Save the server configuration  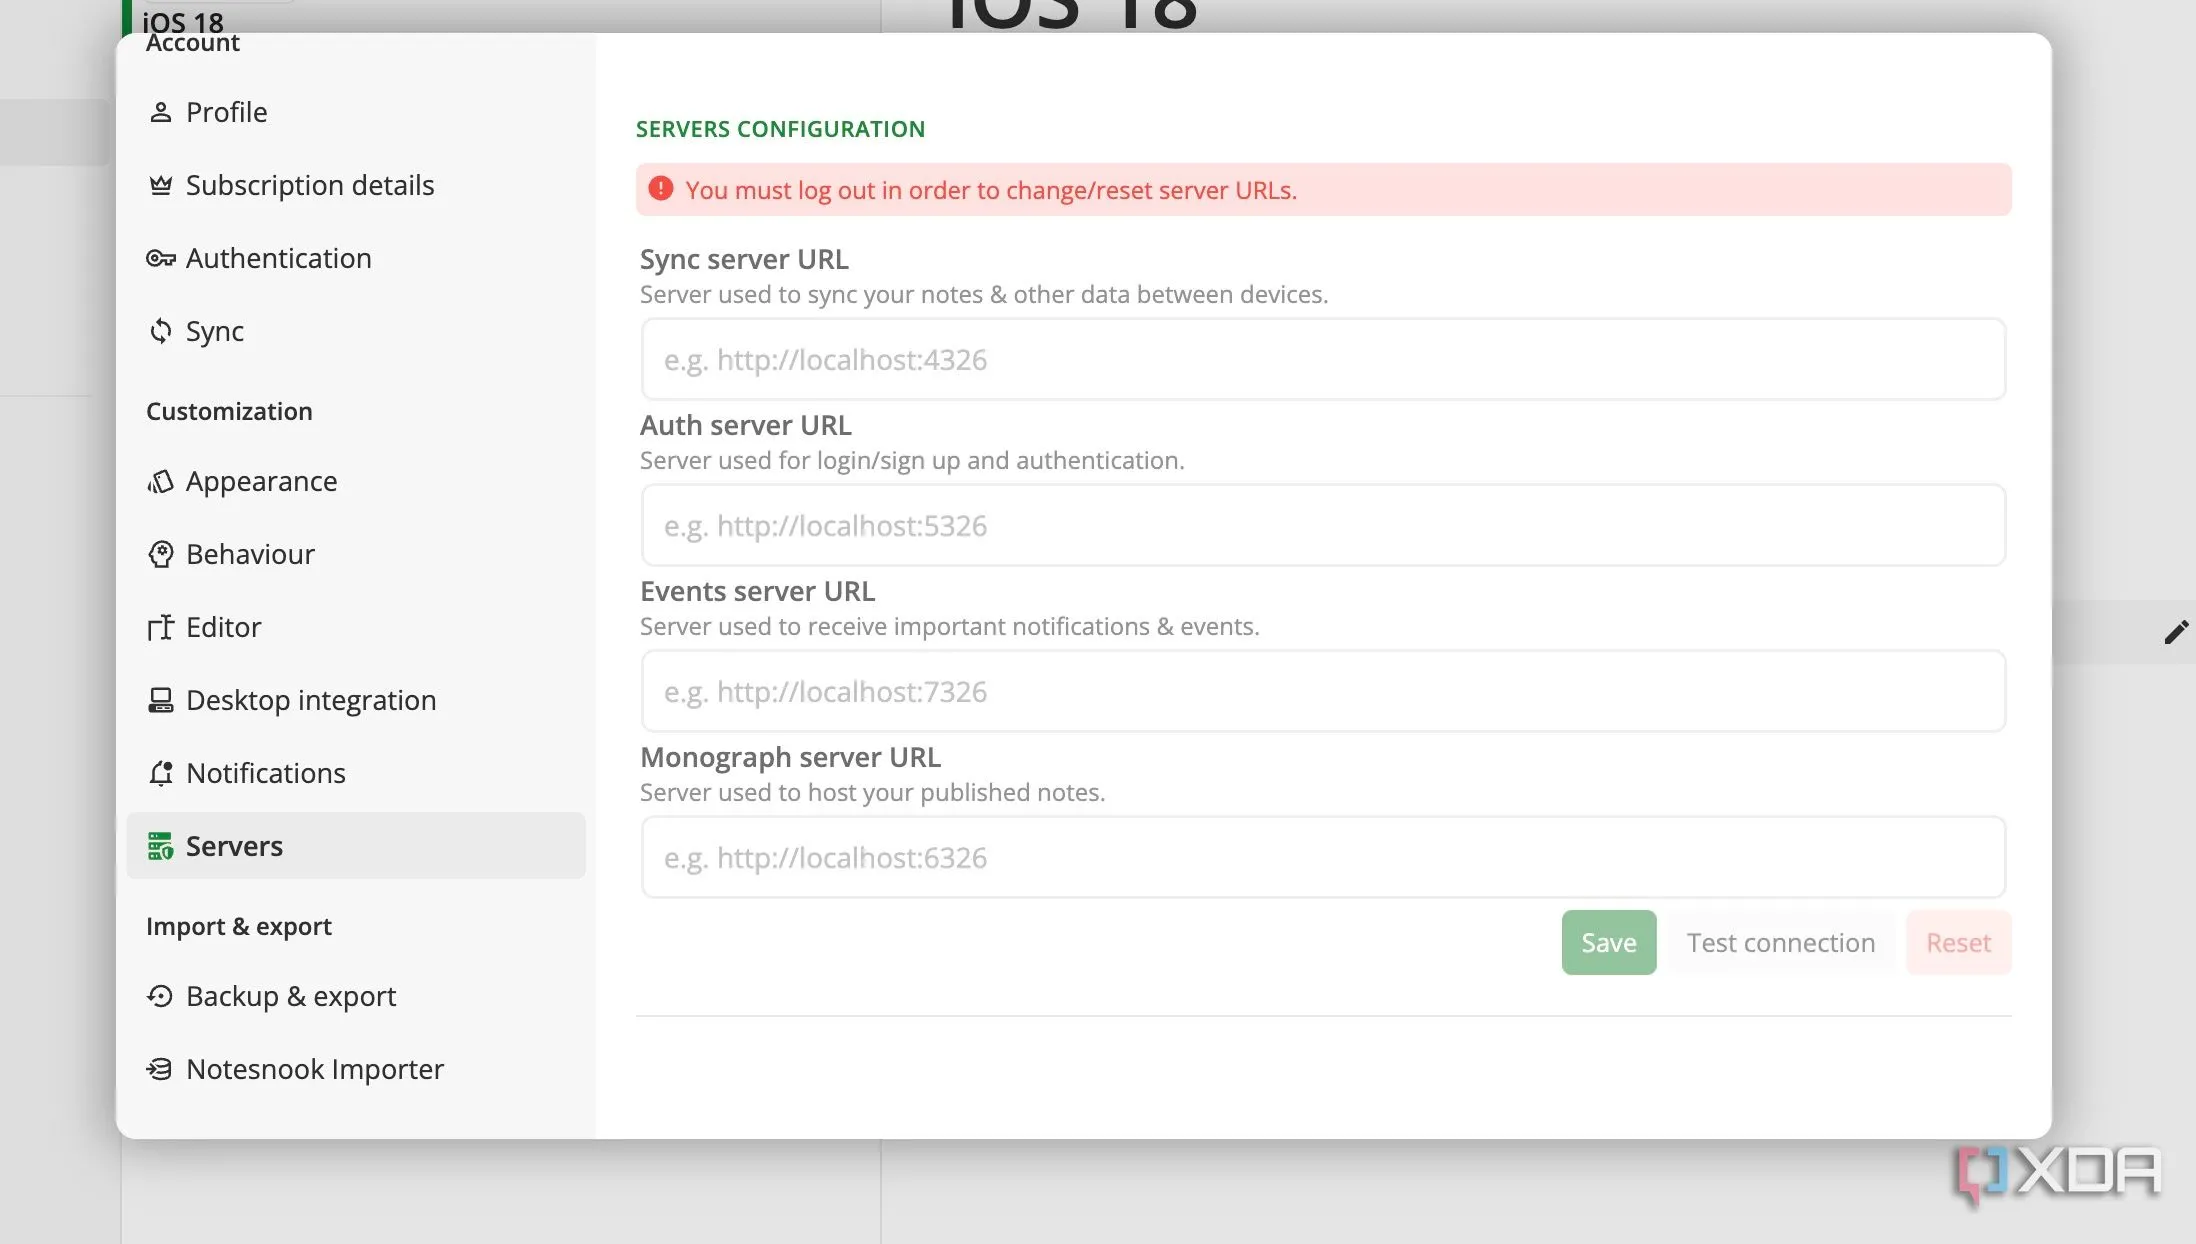coord(1609,942)
